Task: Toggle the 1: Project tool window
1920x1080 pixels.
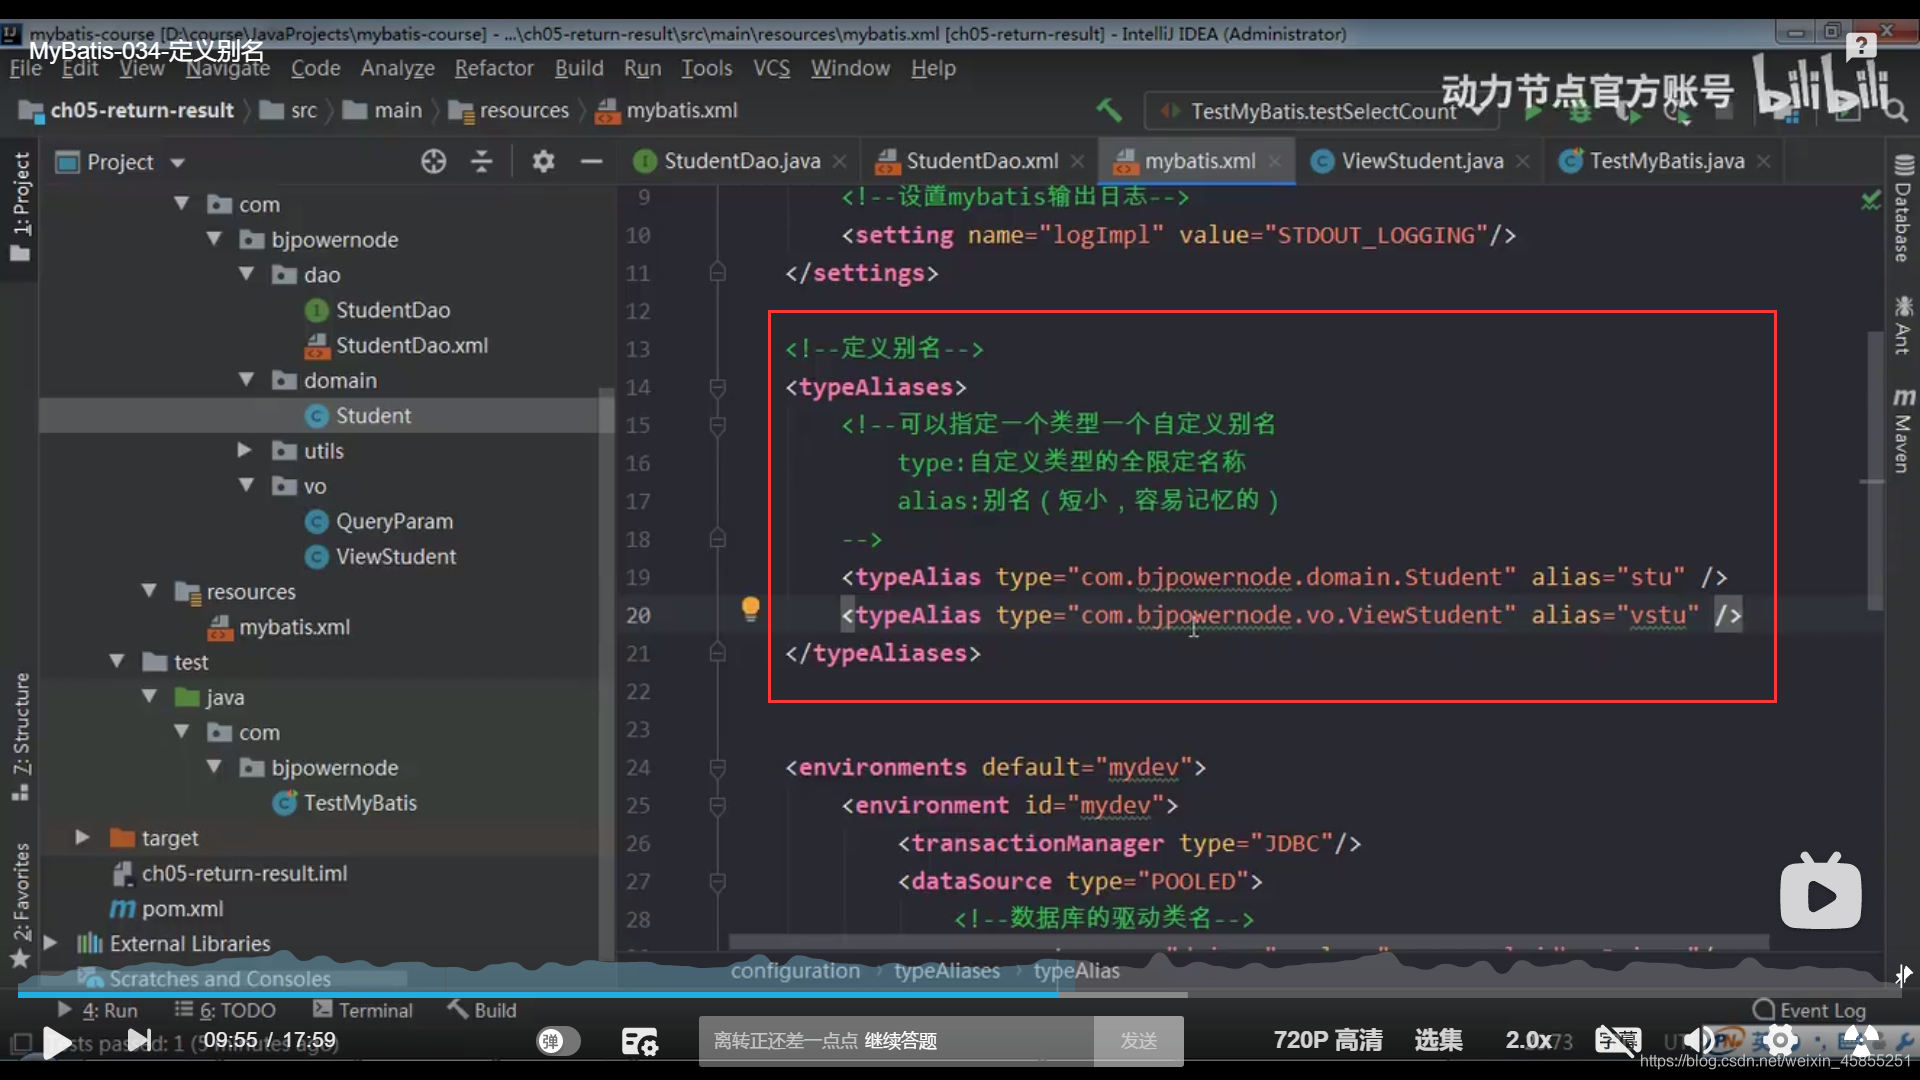Action: point(20,206)
